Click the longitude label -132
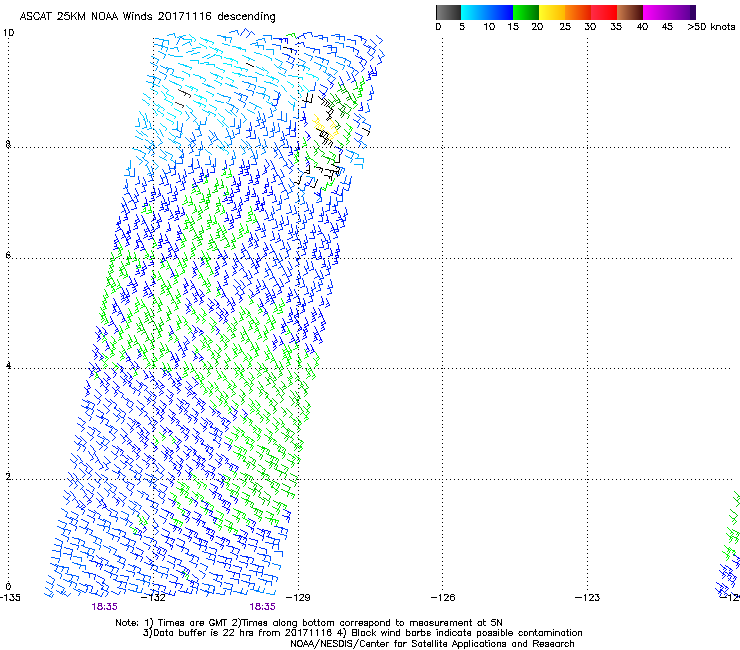740x650 pixels. tap(153, 598)
